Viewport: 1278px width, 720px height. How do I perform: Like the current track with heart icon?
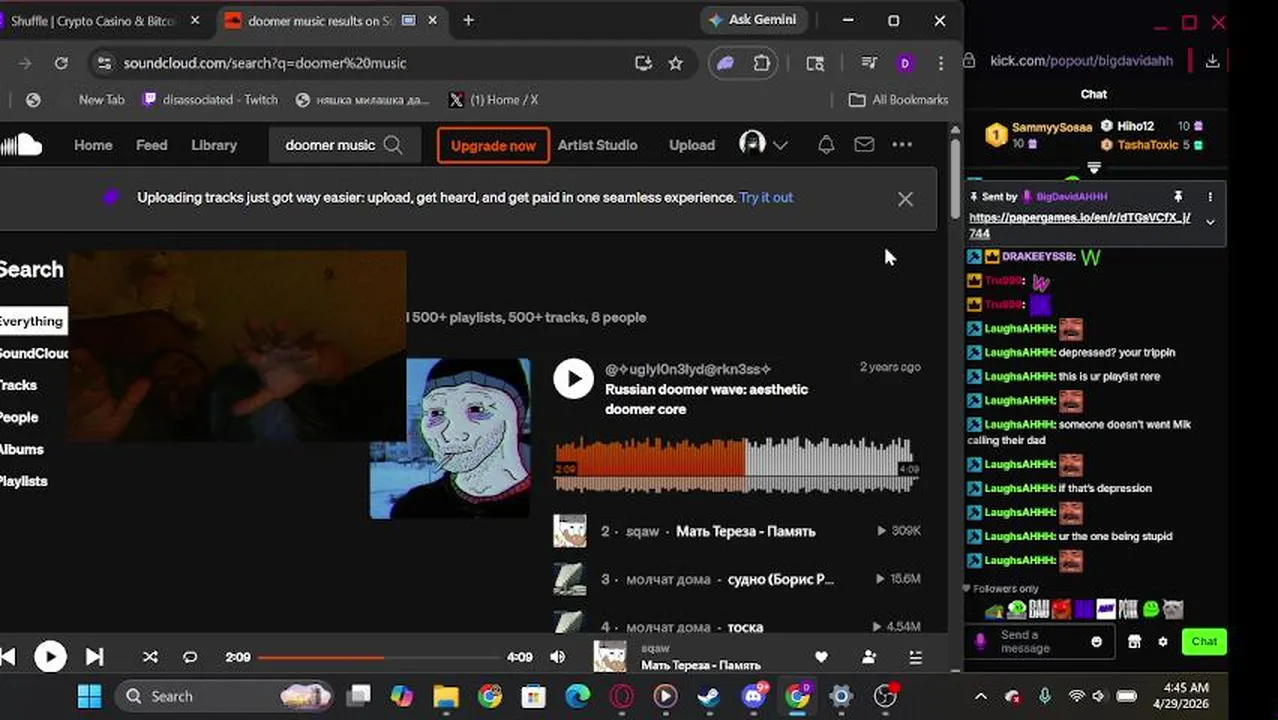tap(821, 657)
